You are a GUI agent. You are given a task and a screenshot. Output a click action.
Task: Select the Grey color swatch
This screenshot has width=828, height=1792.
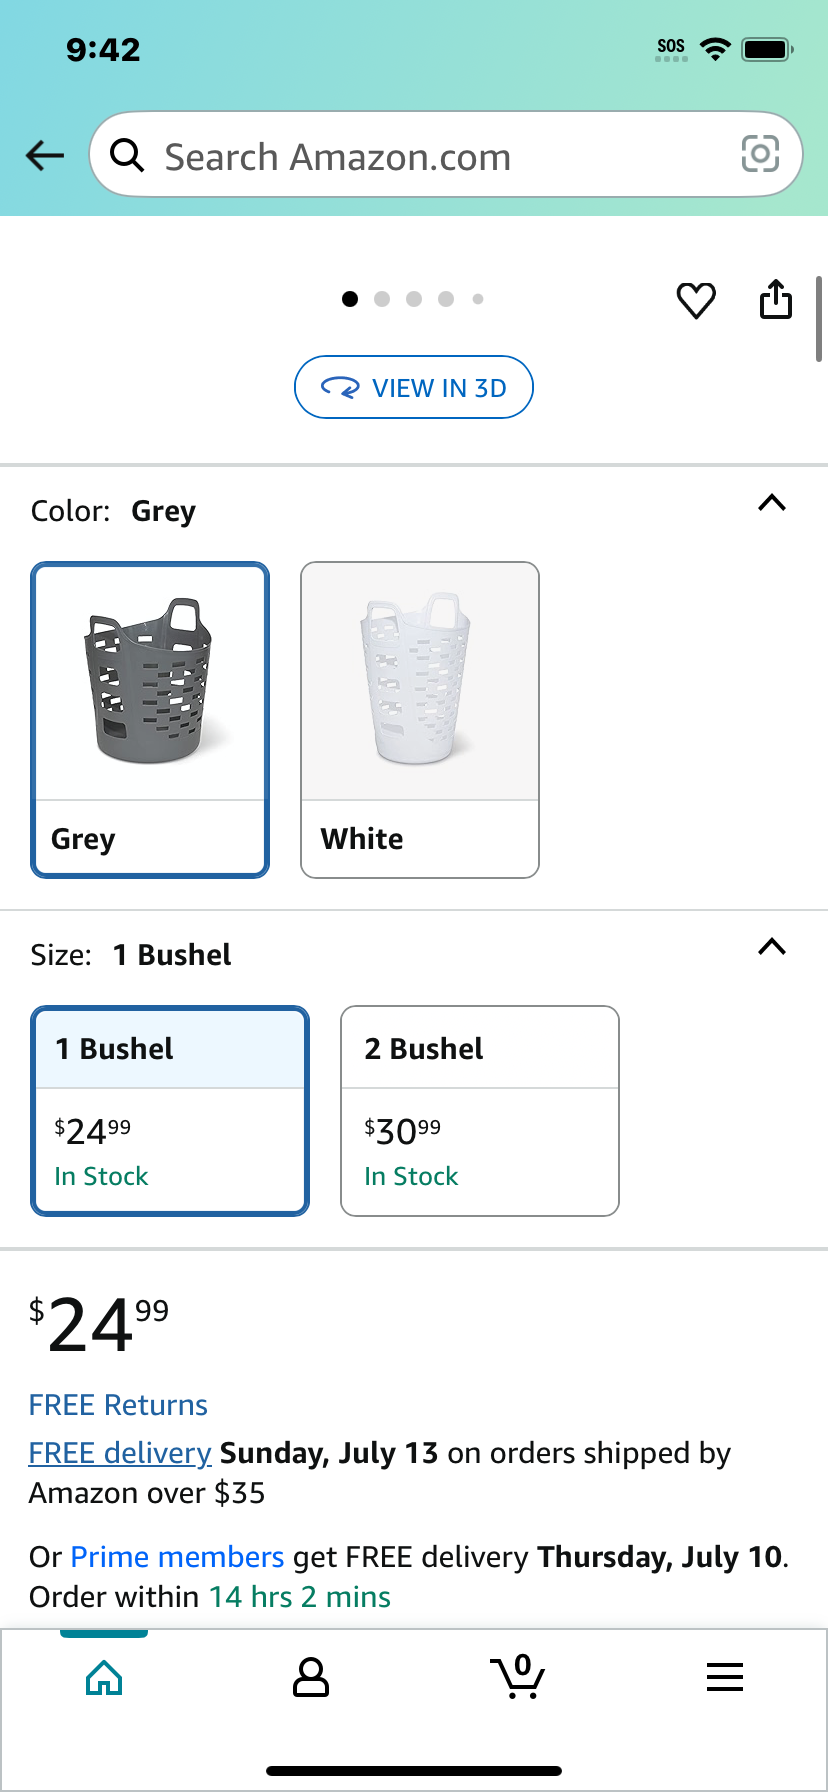[x=150, y=720]
